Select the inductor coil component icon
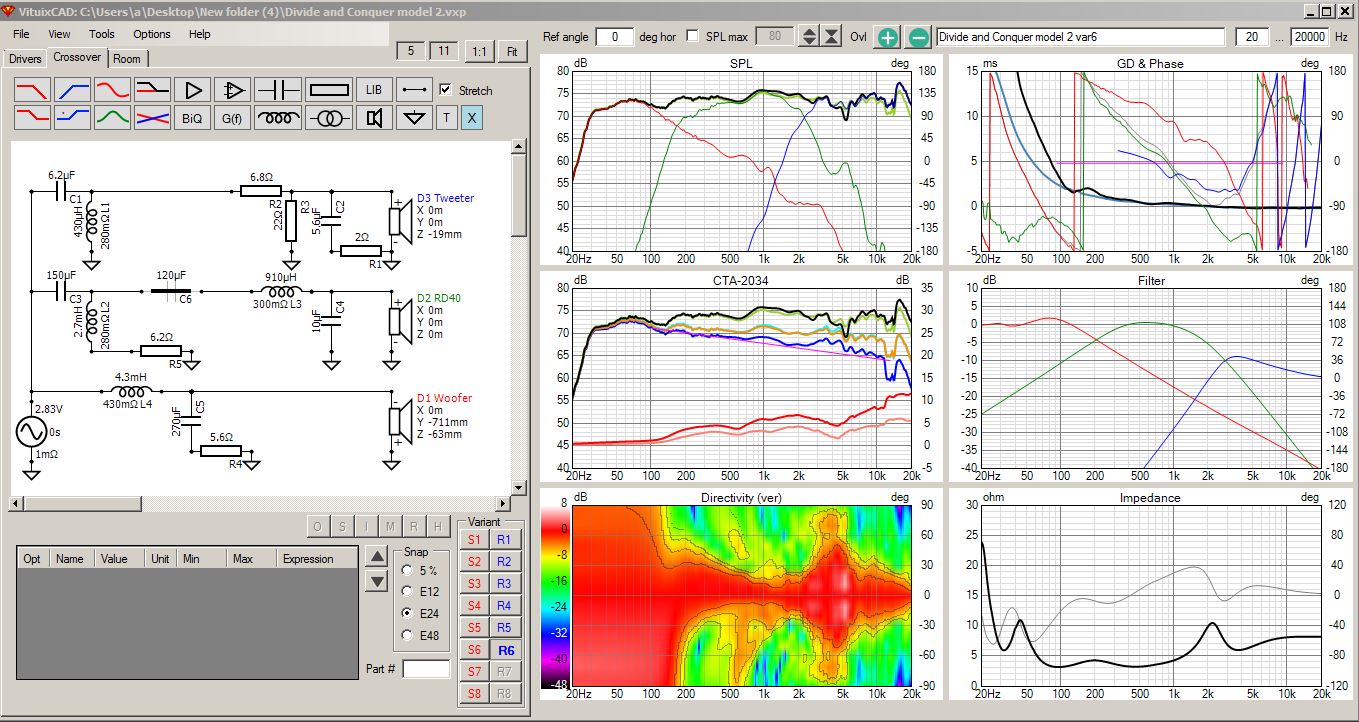The height and width of the screenshot is (722, 1359). (x=279, y=118)
